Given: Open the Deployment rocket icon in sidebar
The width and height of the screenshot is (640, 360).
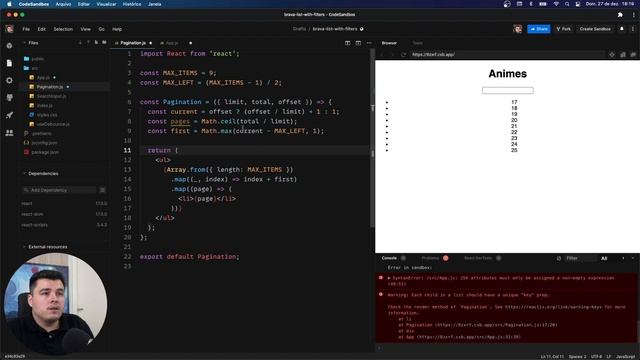Looking at the screenshot, I should [x=9, y=115].
